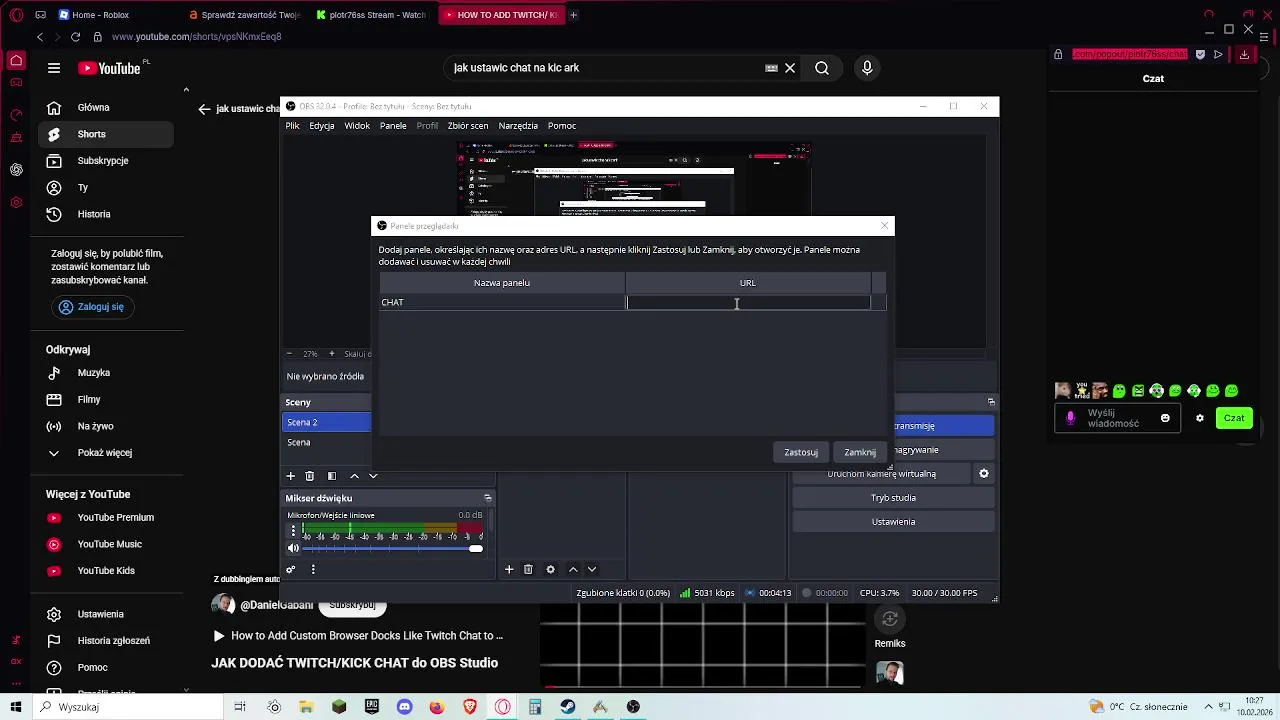1280x720 pixels.
Task: Open scene filters icon in OBS scenes toolbar
Action: click(x=332, y=476)
